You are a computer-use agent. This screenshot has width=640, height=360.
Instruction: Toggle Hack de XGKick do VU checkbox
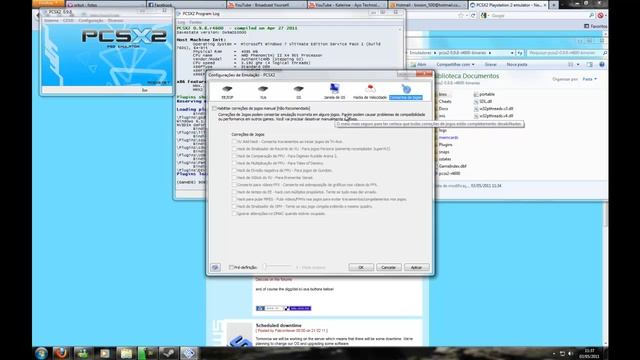[234, 178]
